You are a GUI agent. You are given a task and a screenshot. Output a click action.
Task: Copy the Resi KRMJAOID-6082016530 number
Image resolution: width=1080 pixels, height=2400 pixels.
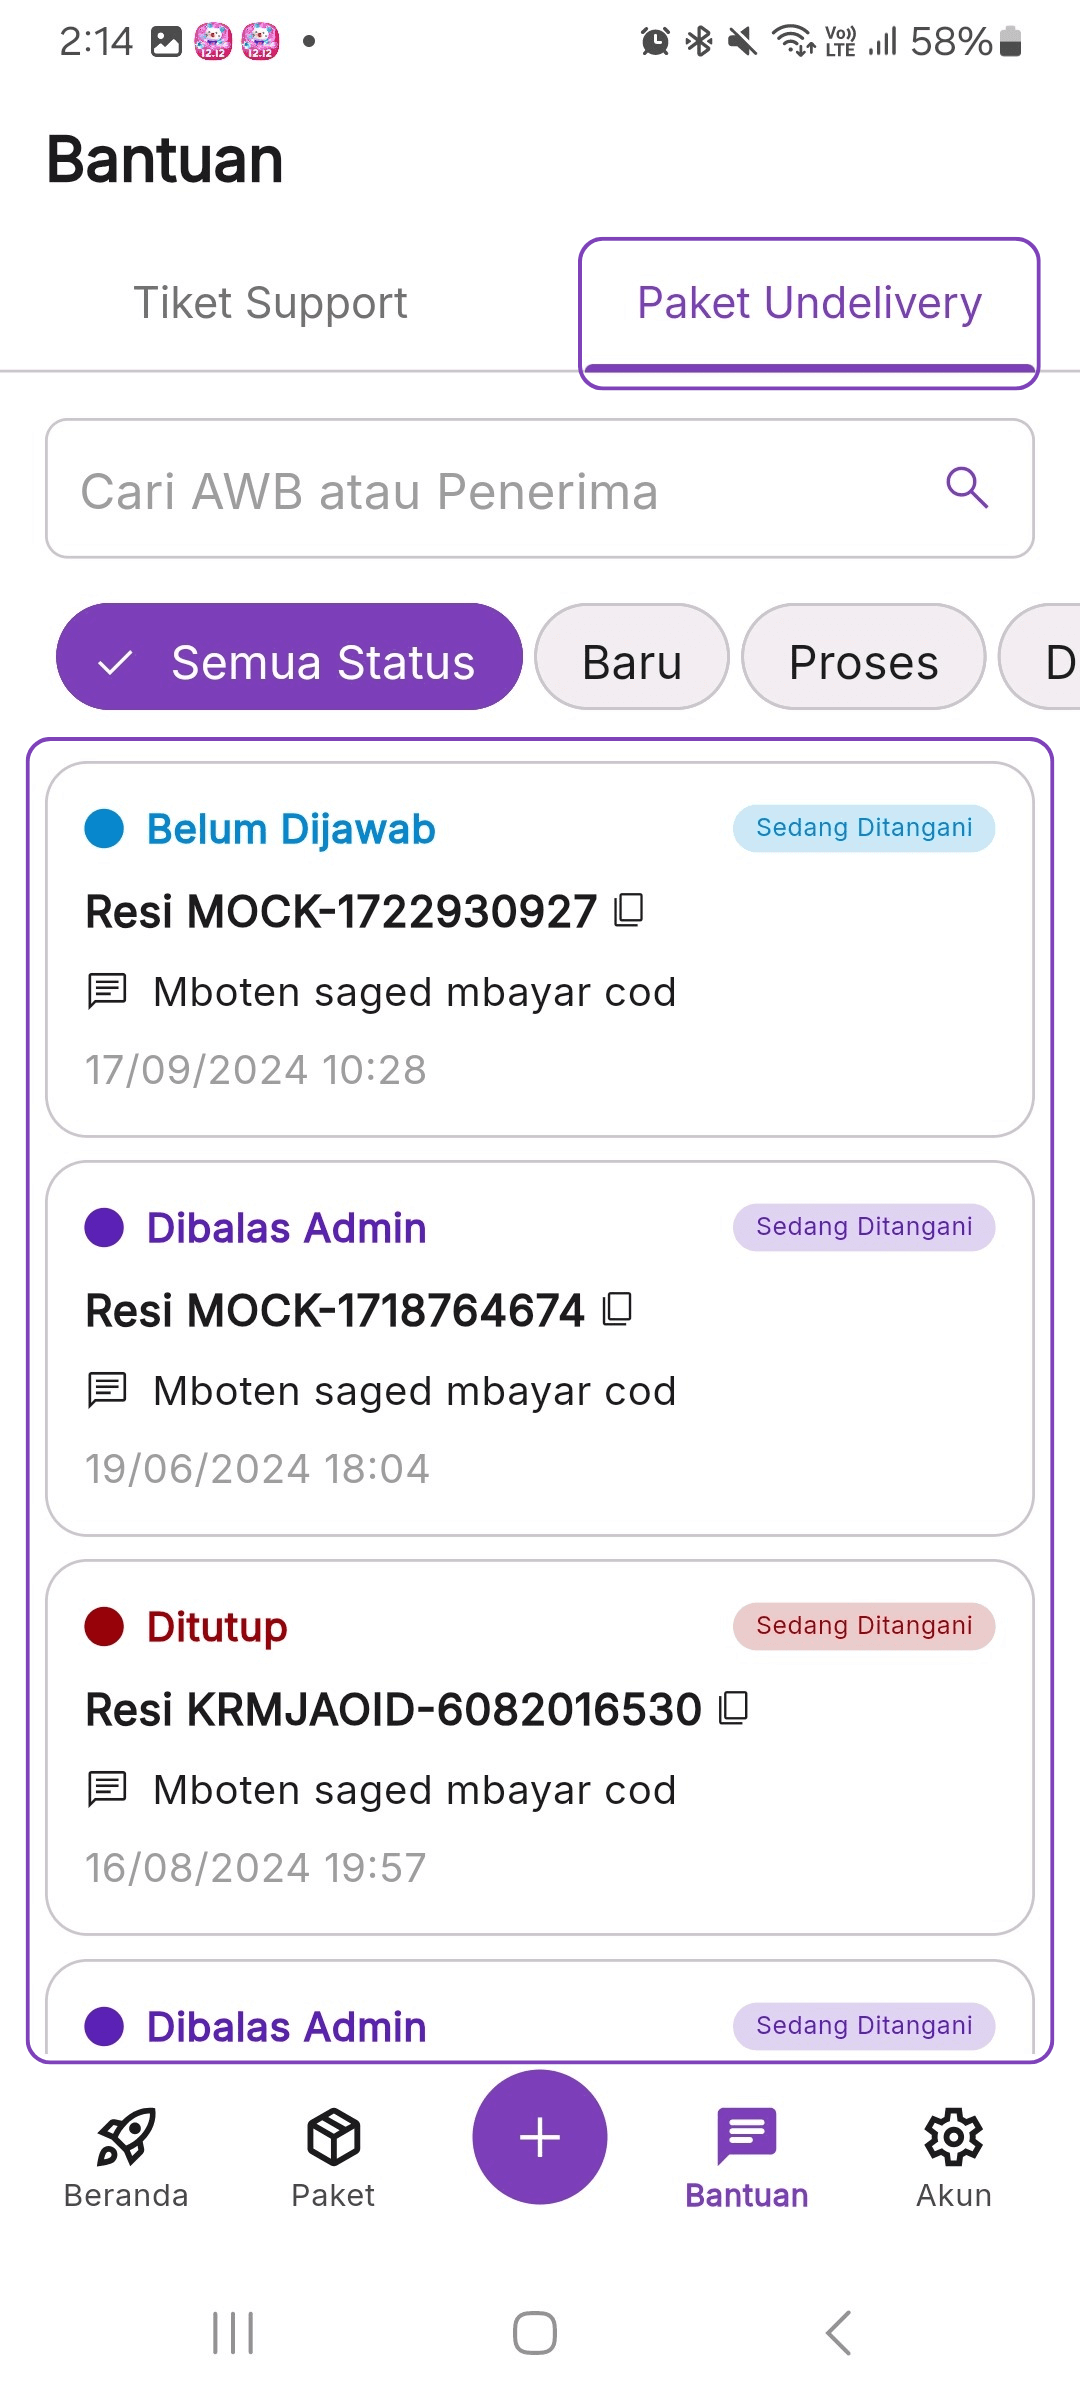click(x=735, y=1709)
